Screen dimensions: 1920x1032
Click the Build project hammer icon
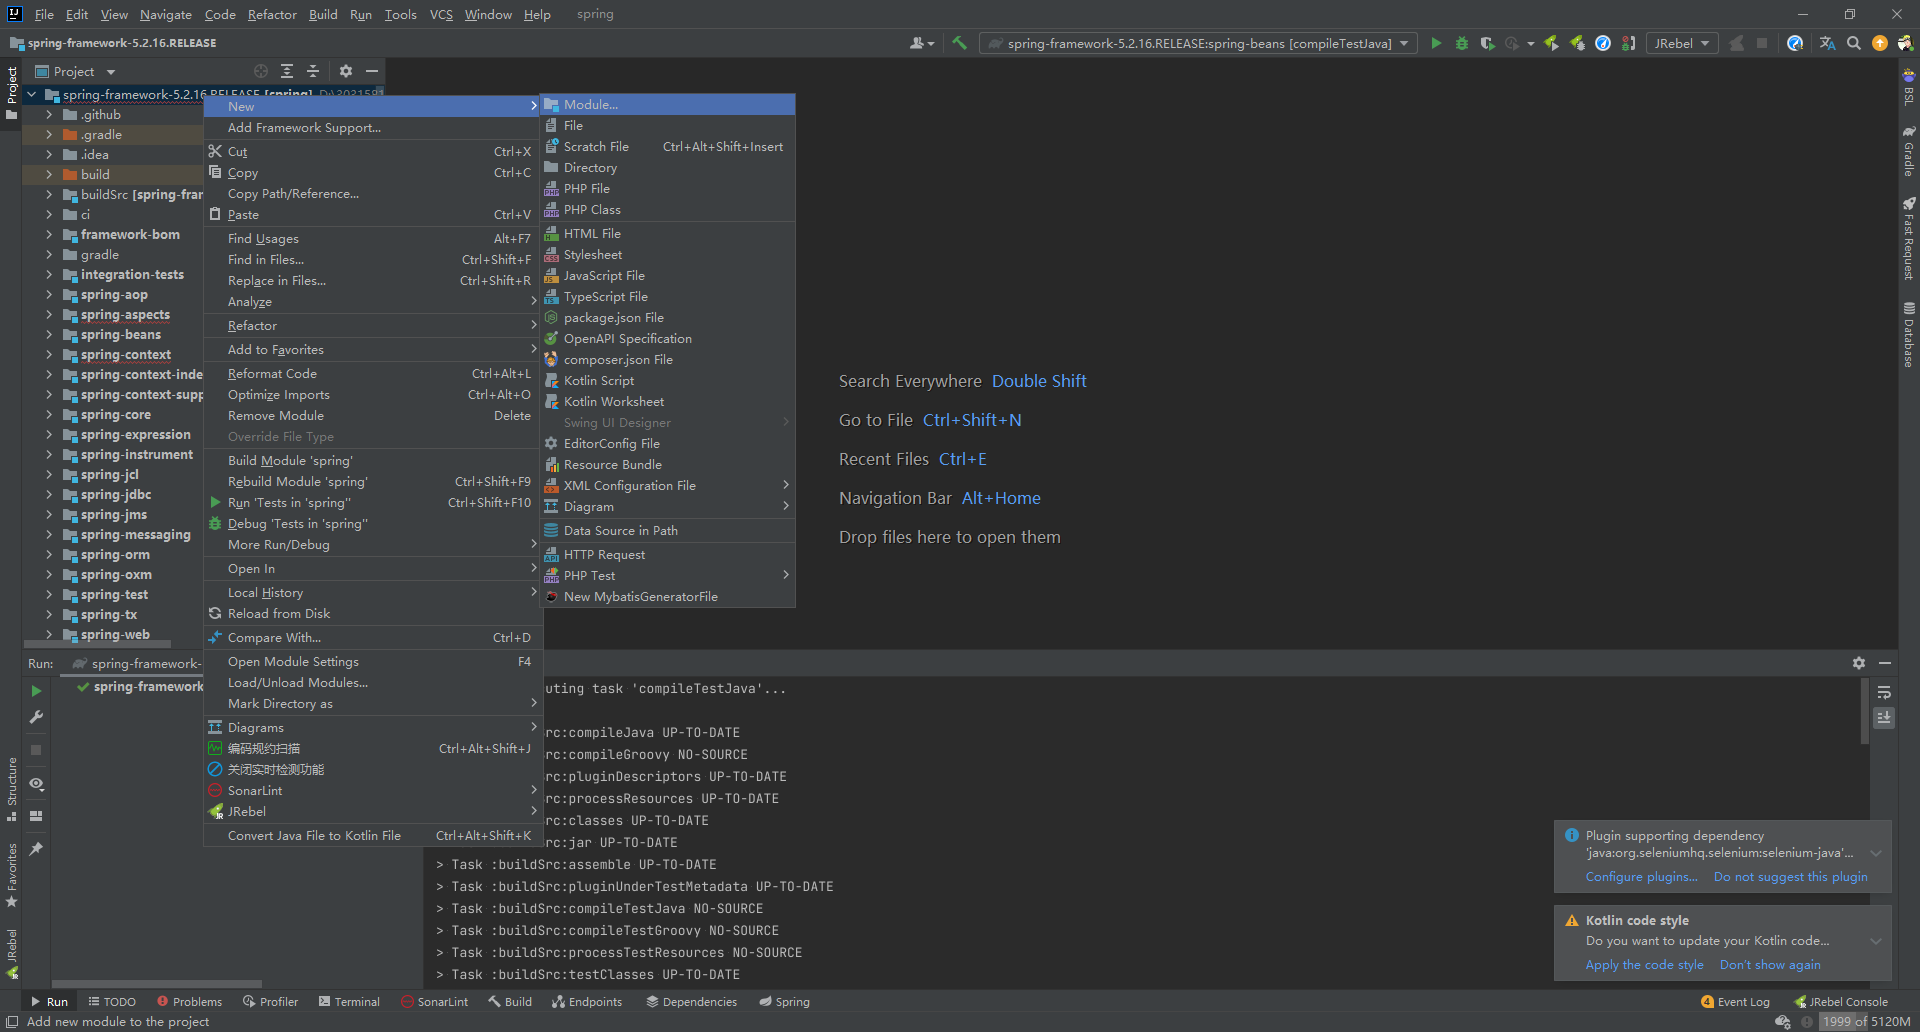coord(959,43)
